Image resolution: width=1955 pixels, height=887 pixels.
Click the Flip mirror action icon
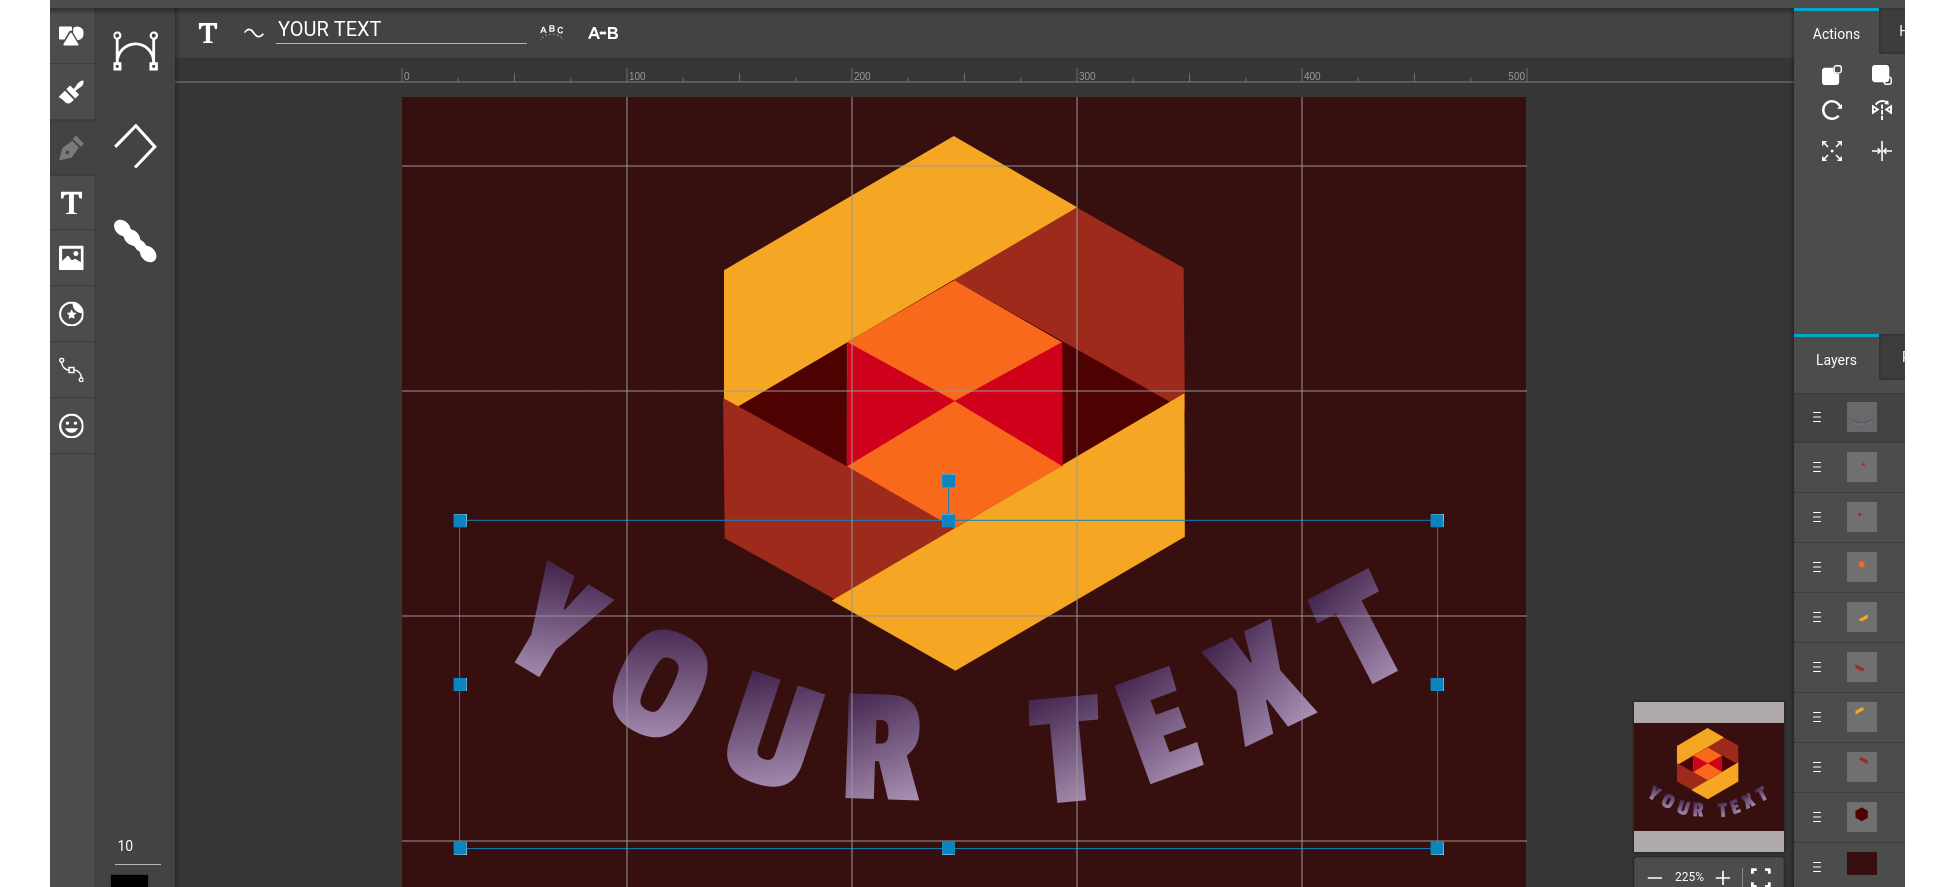tap(1881, 111)
